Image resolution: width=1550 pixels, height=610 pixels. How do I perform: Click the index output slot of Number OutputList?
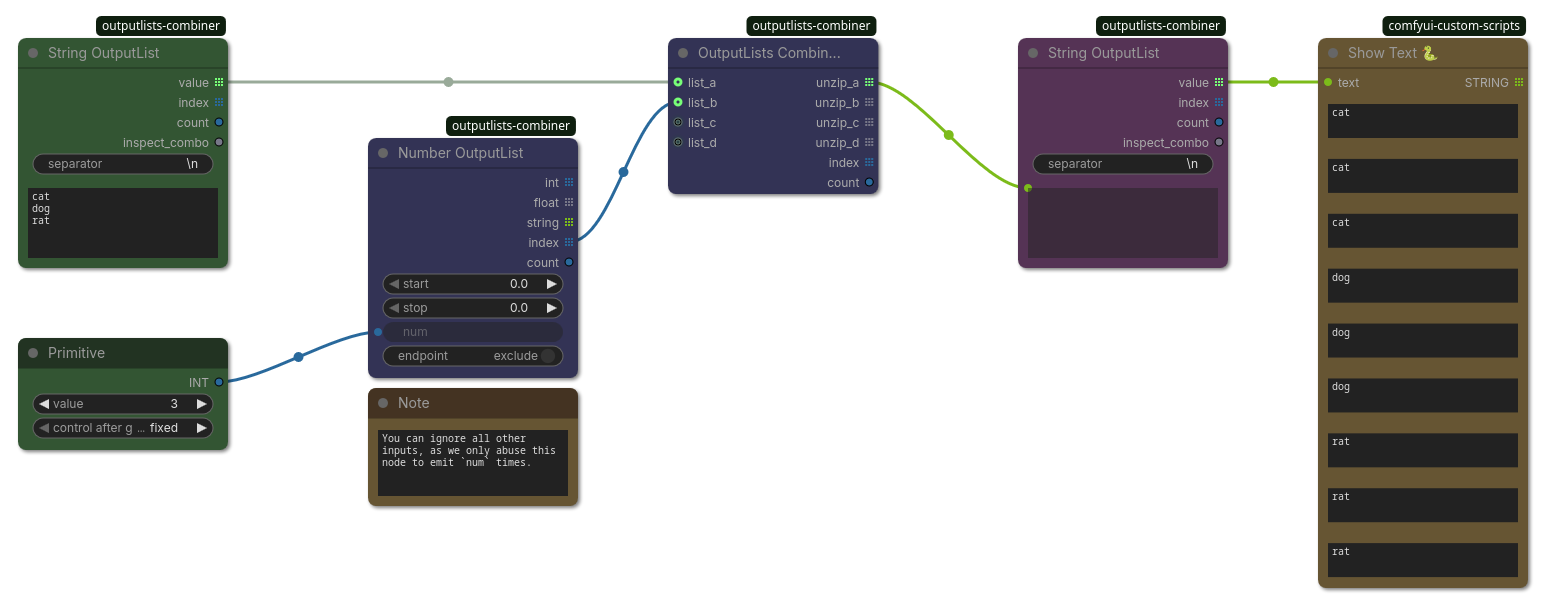(569, 243)
